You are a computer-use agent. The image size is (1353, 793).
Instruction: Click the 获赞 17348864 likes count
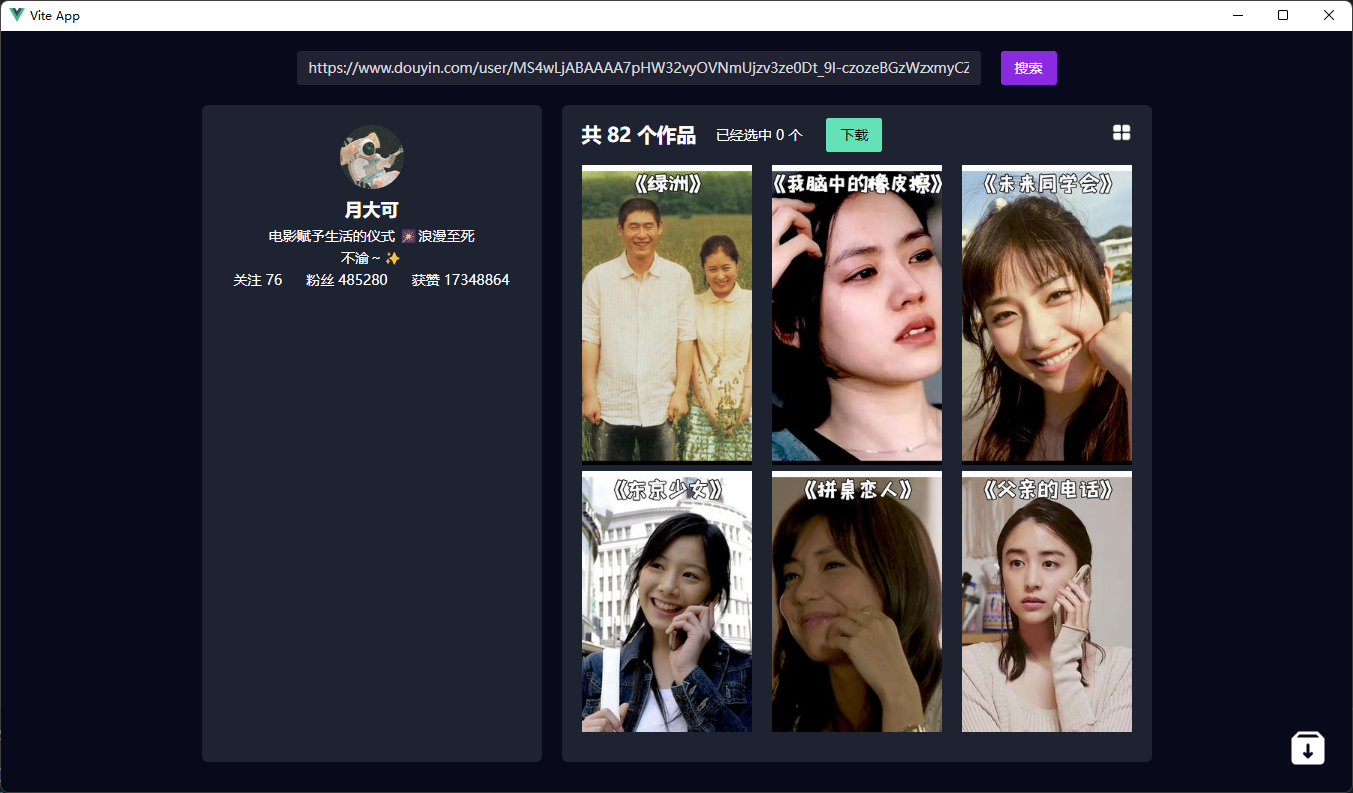(460, 280)
